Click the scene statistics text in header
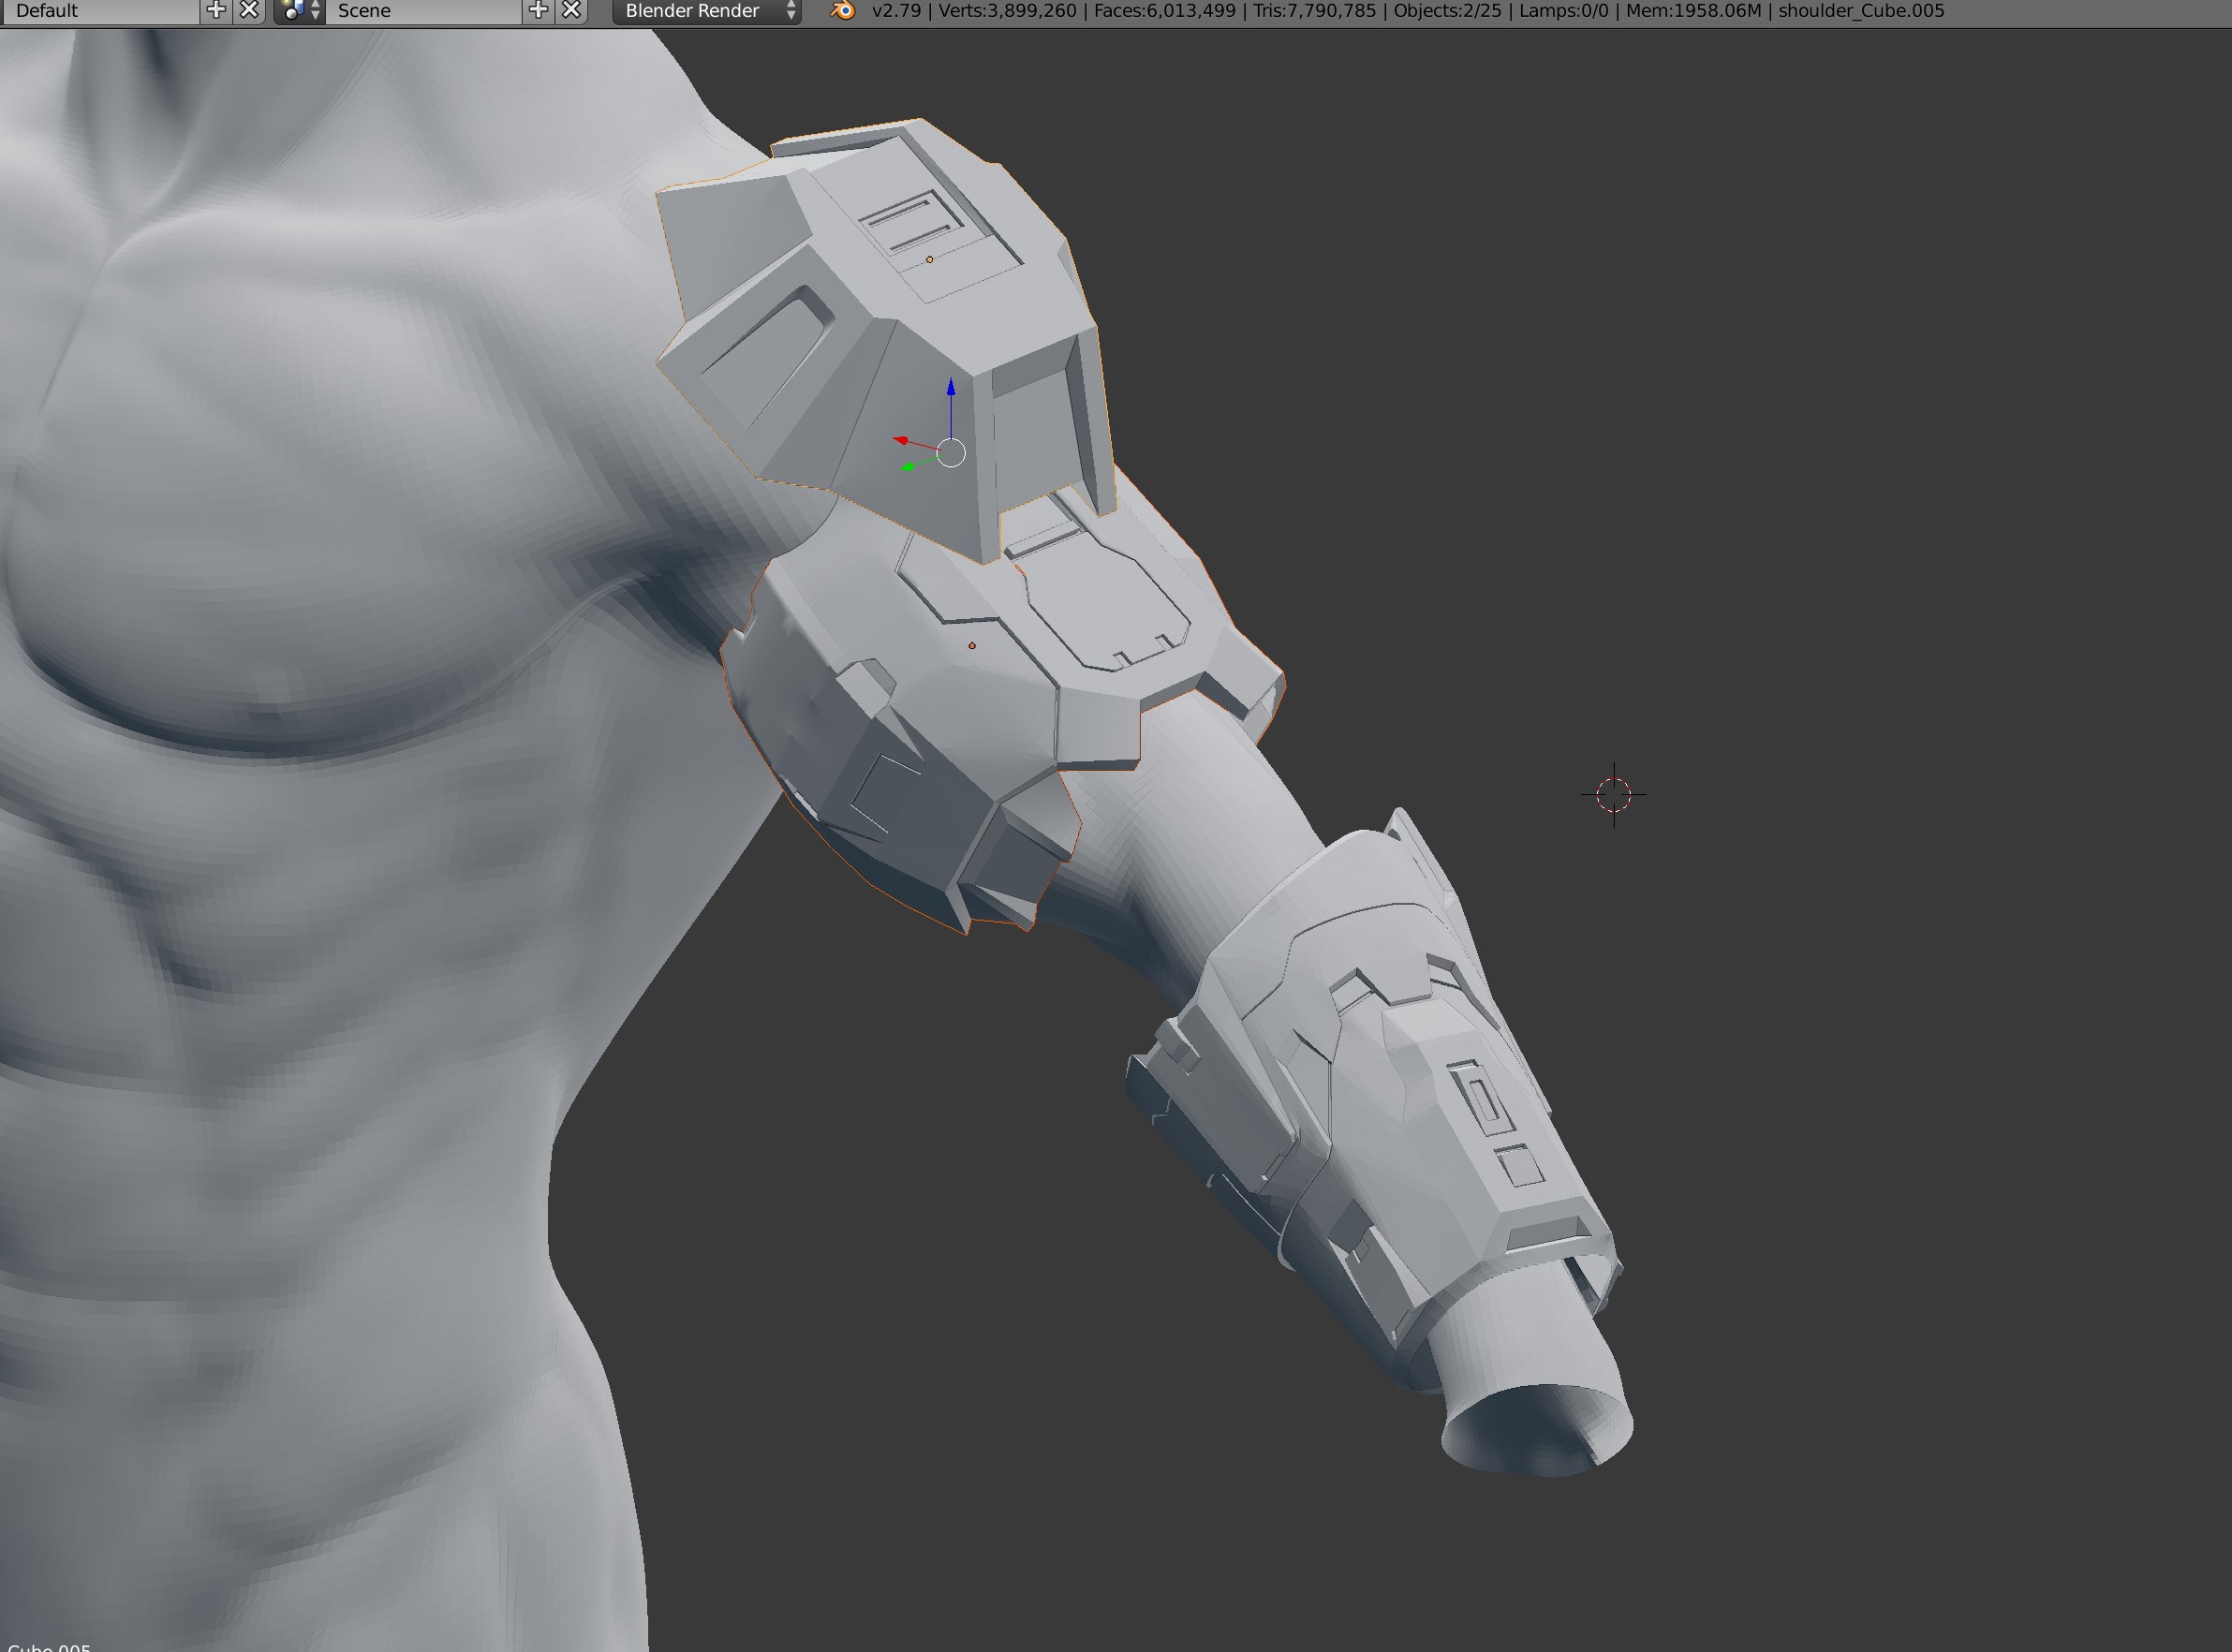This screenshot has height=1652, width=2232. tap(1400, 11)
